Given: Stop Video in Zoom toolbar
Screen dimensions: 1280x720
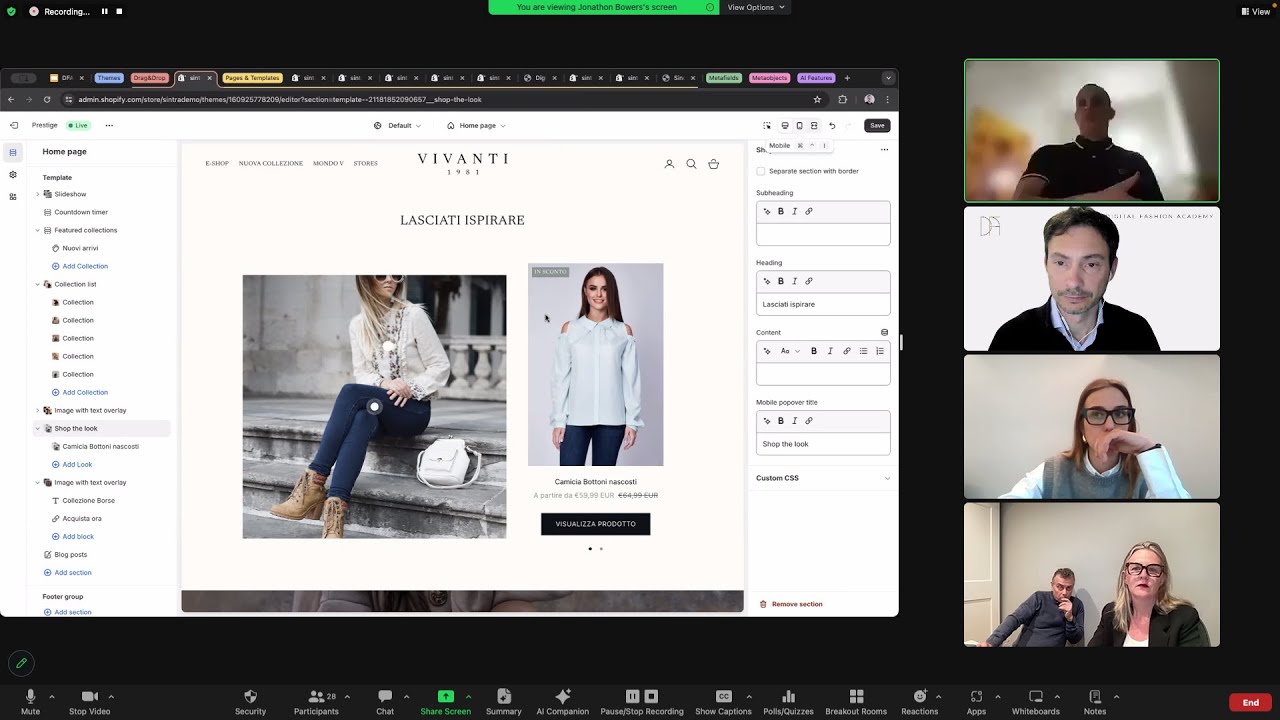Looking at the screenshot, I should 89,702.
